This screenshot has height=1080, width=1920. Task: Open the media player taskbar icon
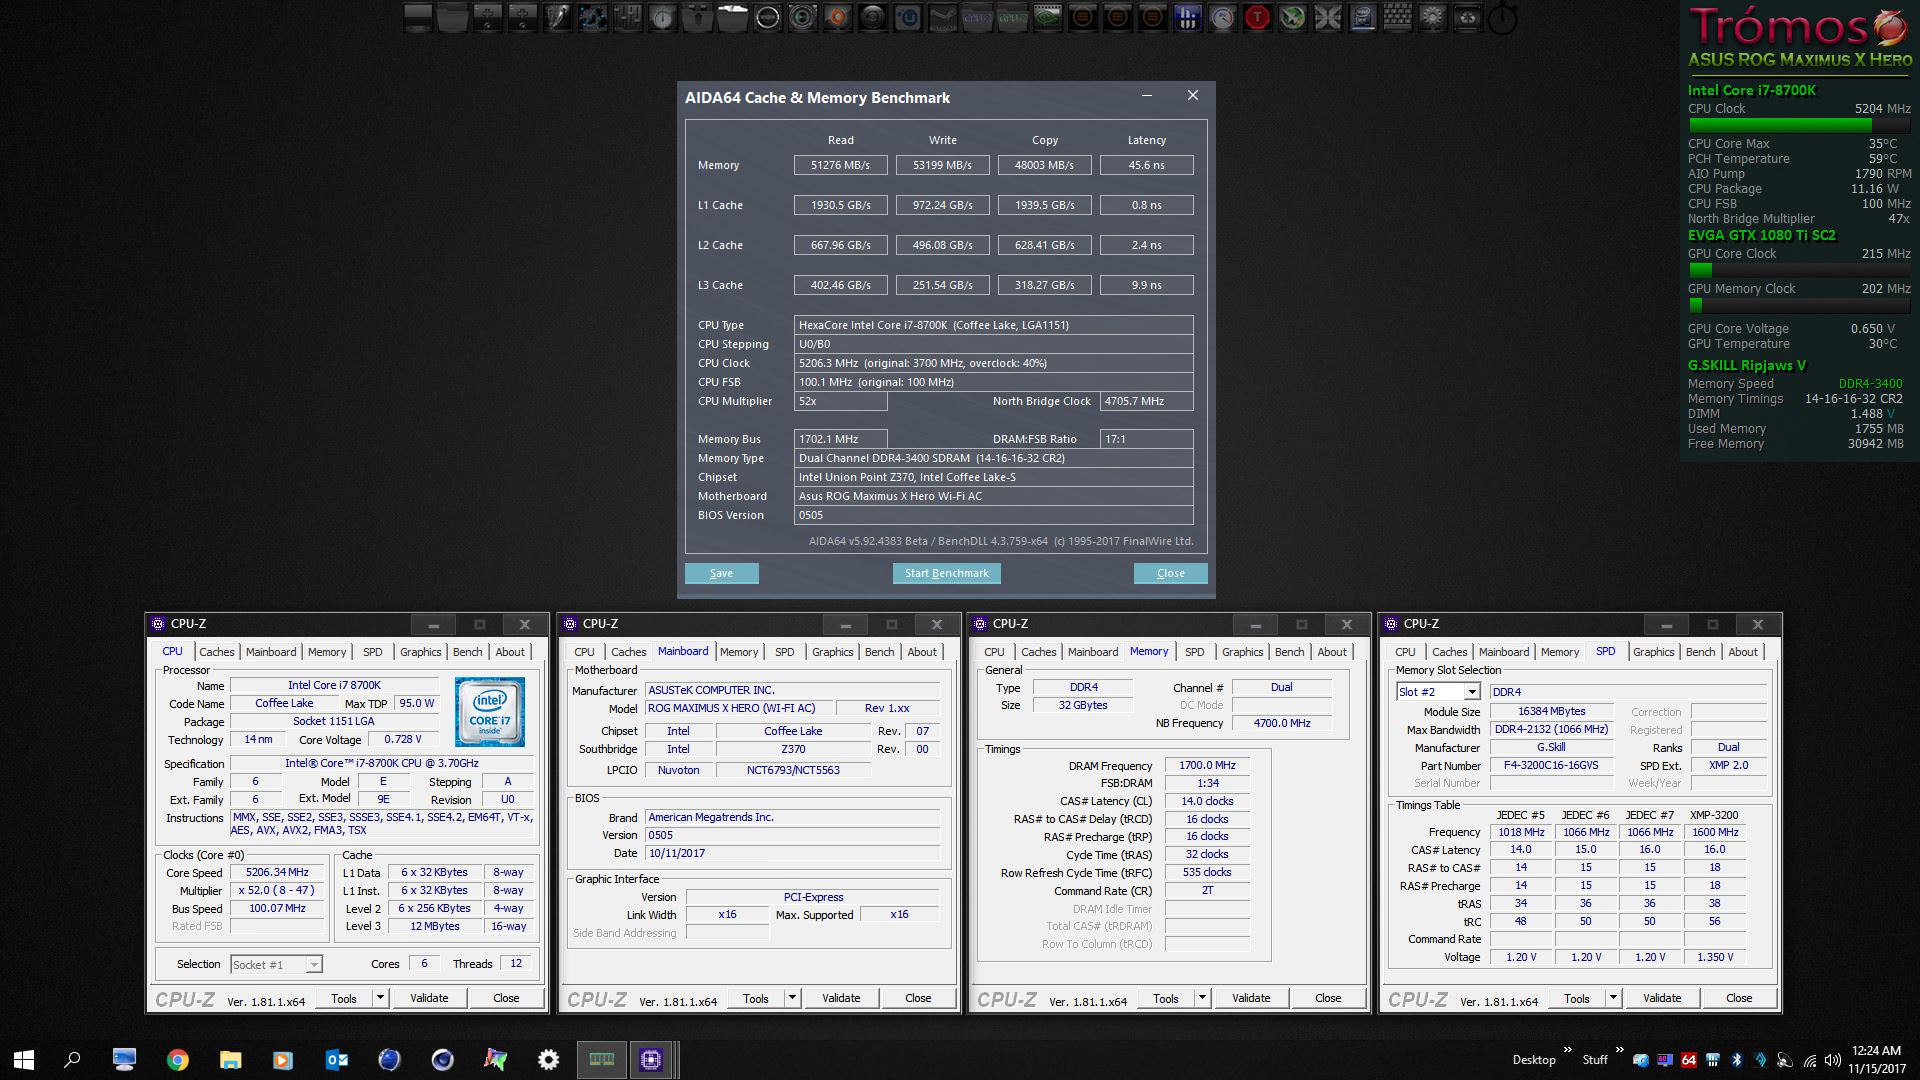pyautogui.click(x=283, y=1060)
